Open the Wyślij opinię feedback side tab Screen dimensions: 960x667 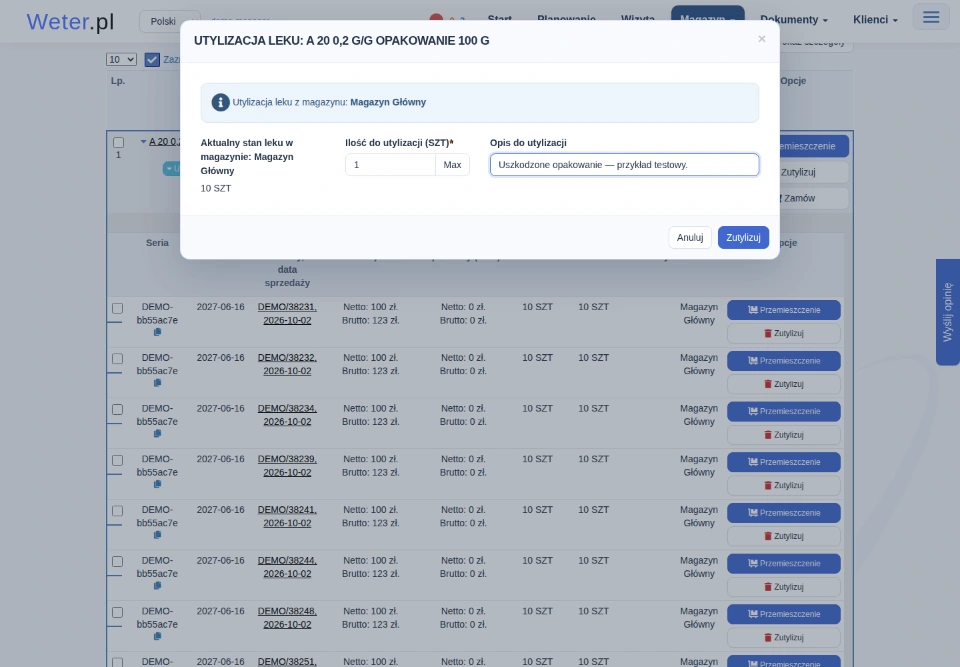(x=948, y=312)
